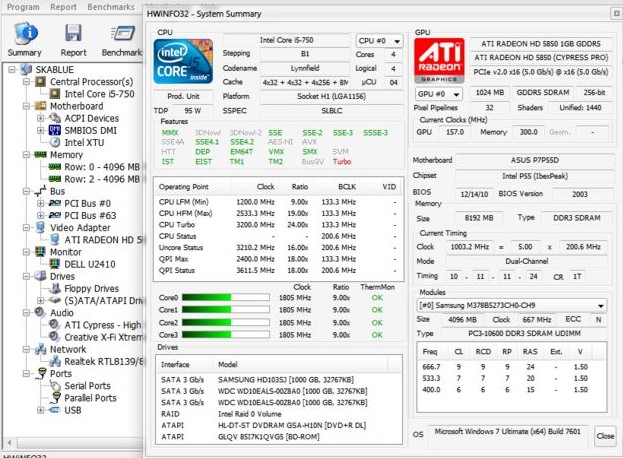Click the Core3 usage bar
The height and width of the screenshot is (458, 623).
click(x=226, y=335)
